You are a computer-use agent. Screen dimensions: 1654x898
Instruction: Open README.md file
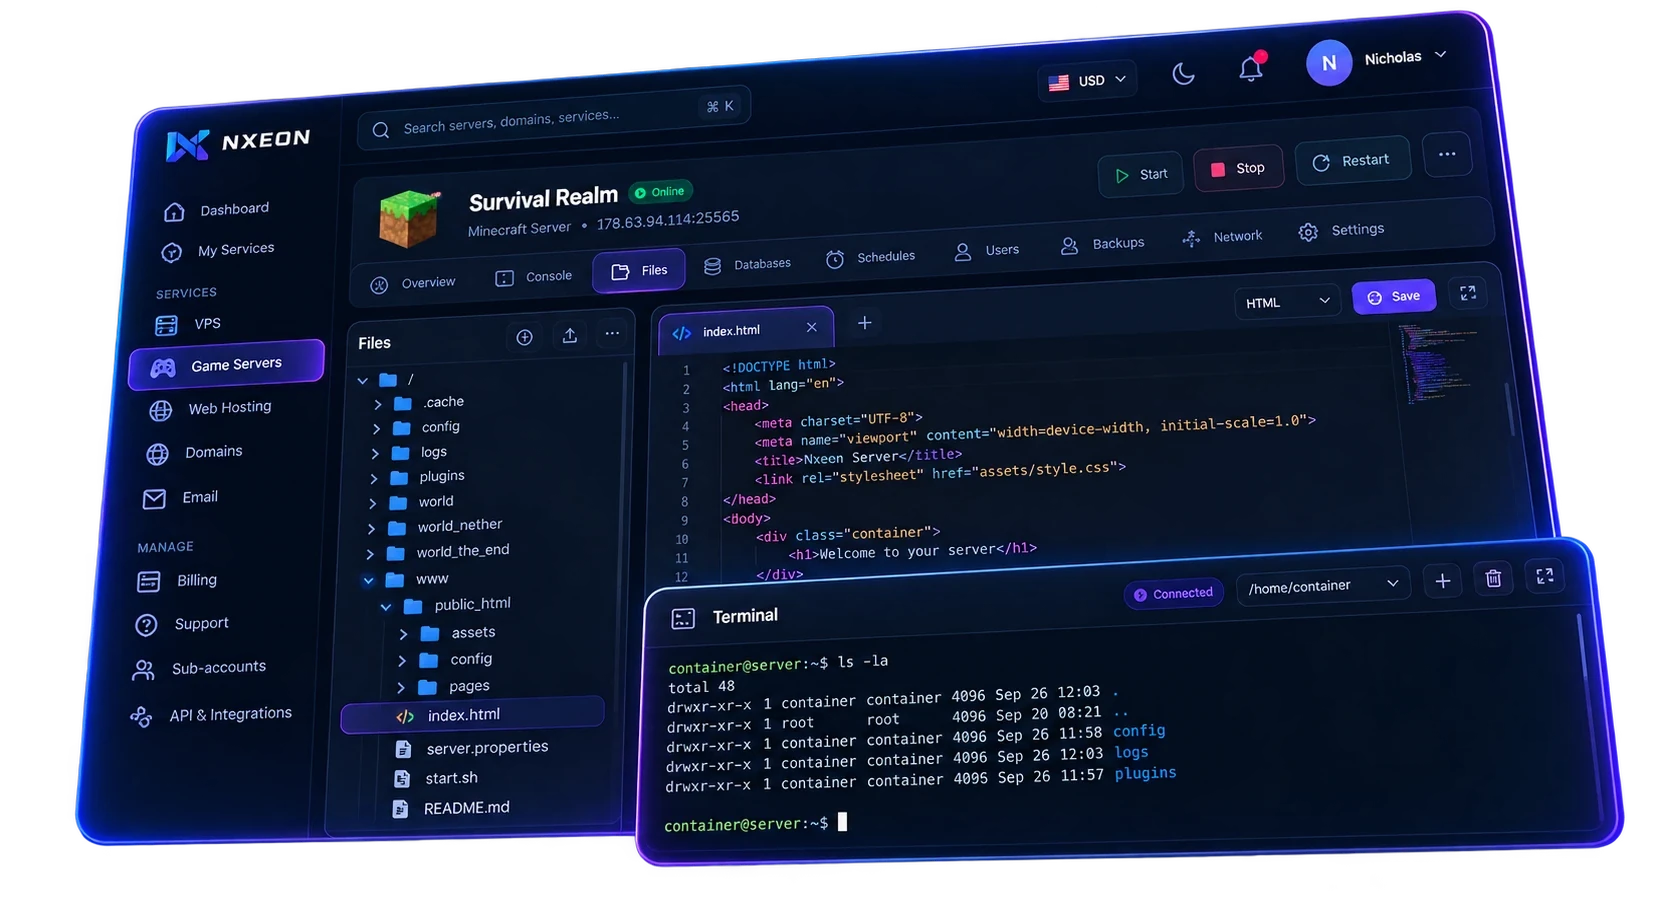click(452, 808)
